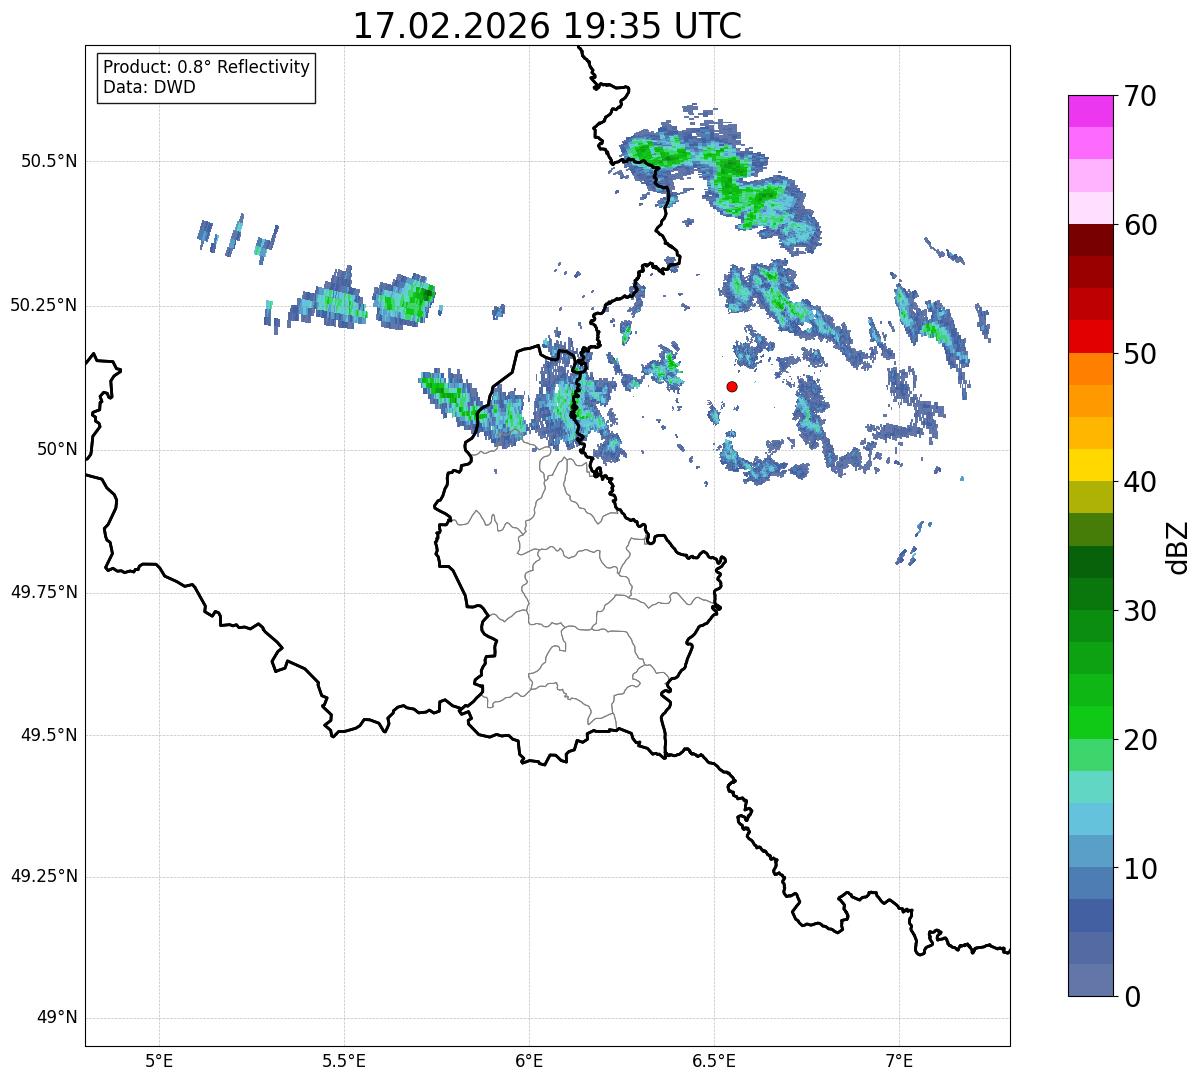Click the '6.5°E' longitude label

click(714, 1060)
